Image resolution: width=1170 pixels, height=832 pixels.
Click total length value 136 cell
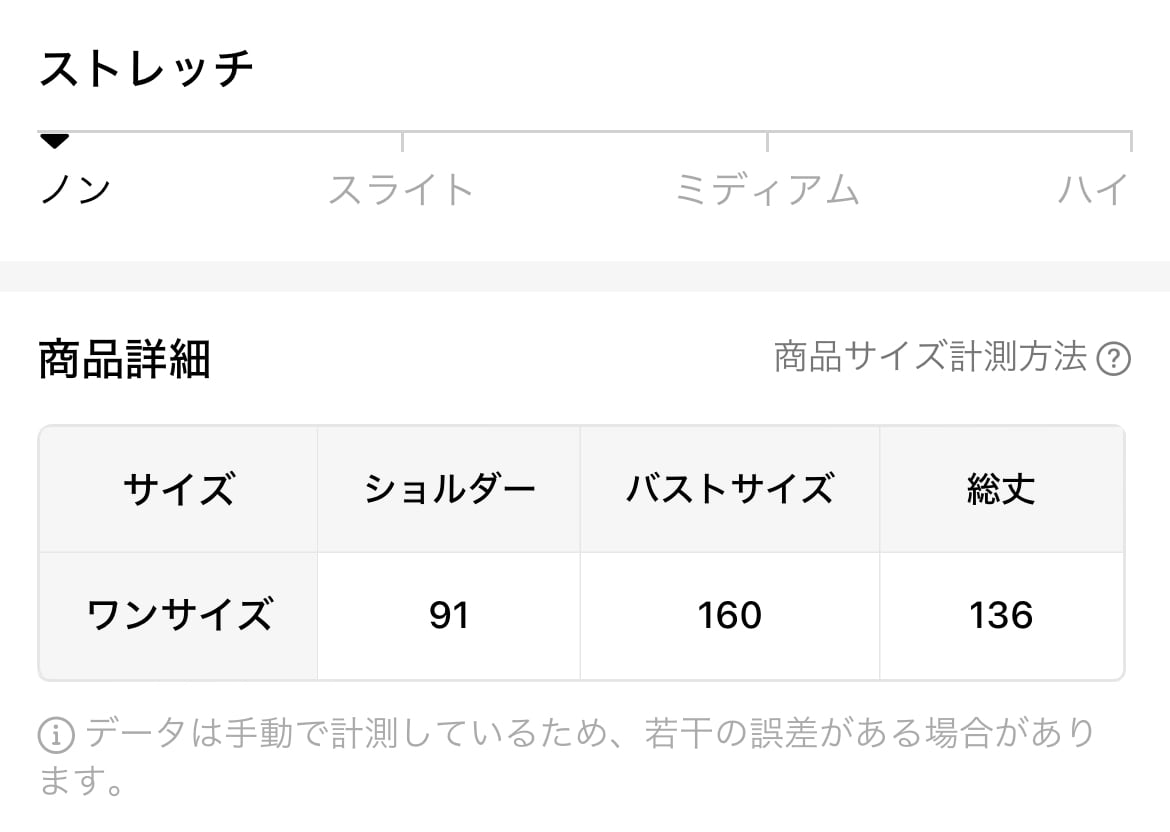1001,616
